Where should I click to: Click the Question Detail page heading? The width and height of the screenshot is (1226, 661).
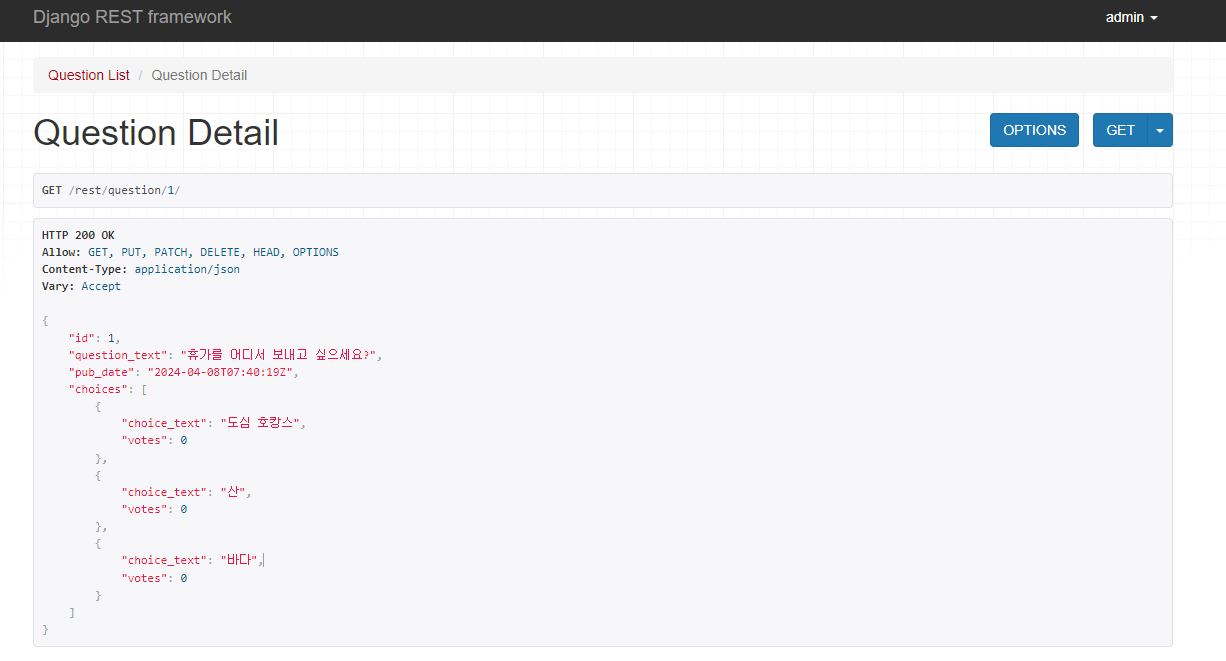click(156, 133)
